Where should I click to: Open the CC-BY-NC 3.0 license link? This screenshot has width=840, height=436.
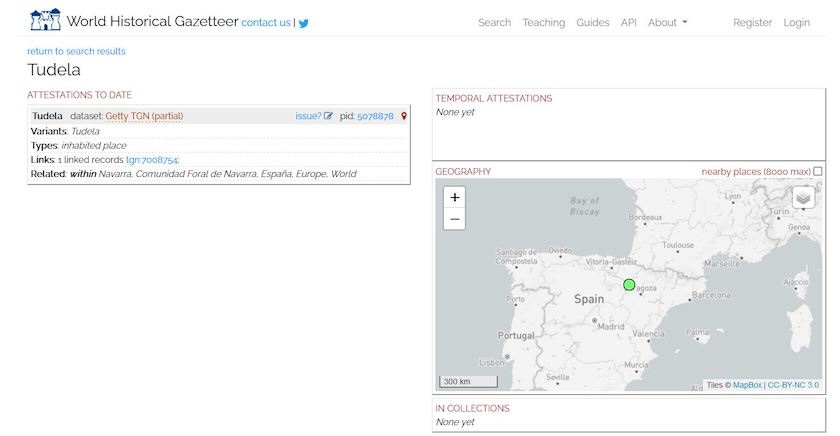[x=793, y=385]
